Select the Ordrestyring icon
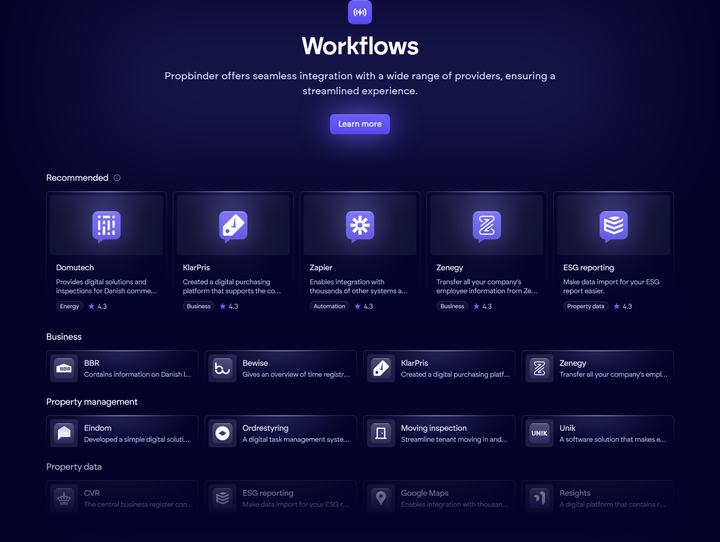This screenshot has height=542, width=720. pyautogui.click(x=223, y=433)
